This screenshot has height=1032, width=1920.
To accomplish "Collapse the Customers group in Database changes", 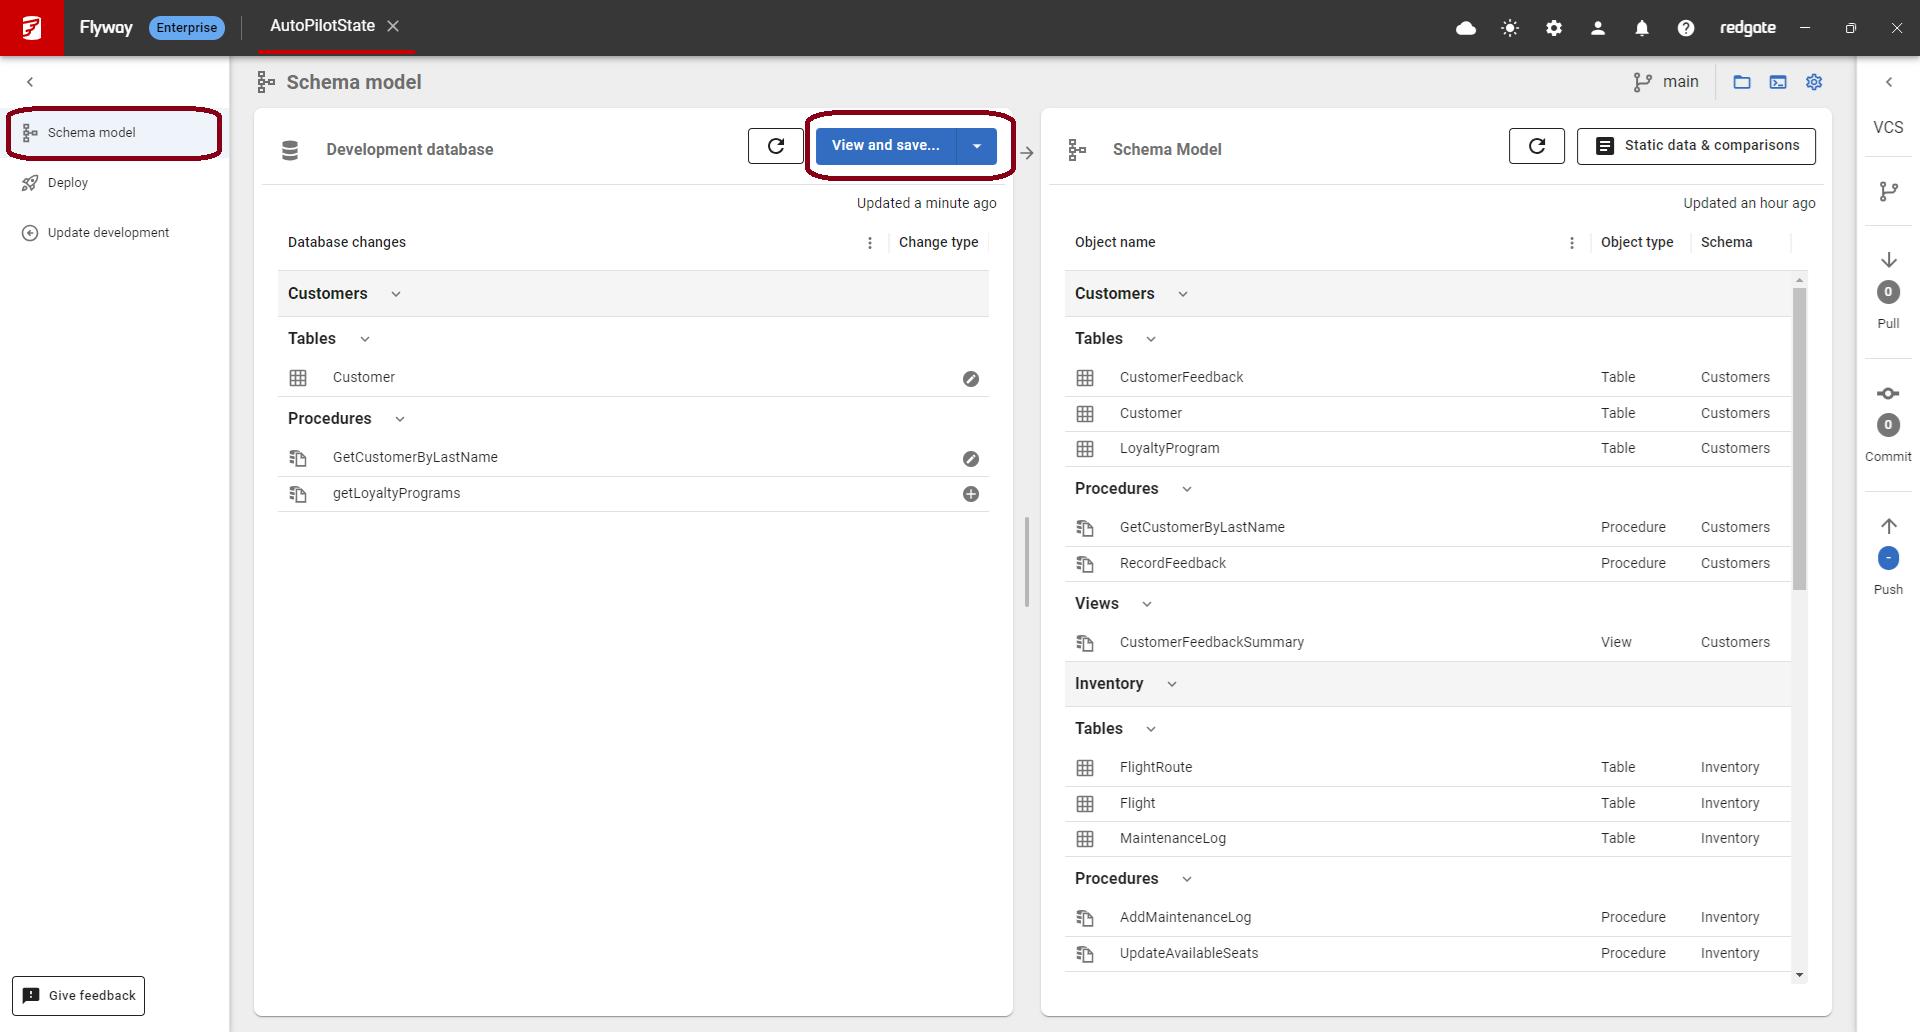I will pos(396,294).
